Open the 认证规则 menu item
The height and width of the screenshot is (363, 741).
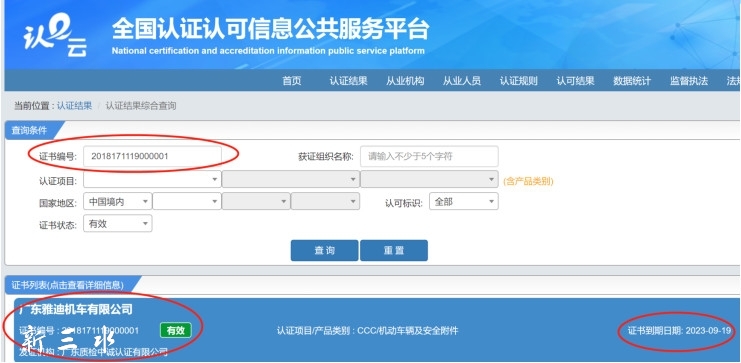pyautogui.click(x=518, y=81)
